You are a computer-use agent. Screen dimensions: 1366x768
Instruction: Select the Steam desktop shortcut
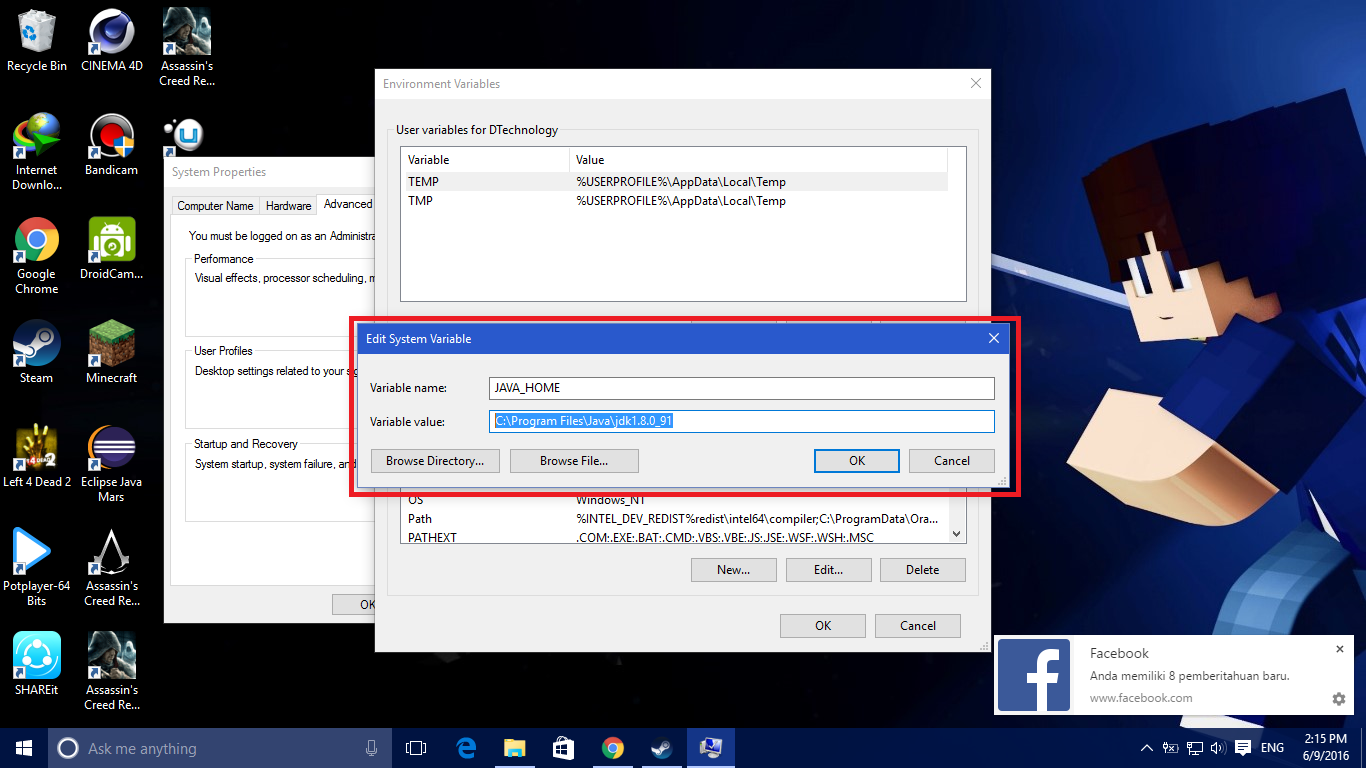(x=37, y=353)
